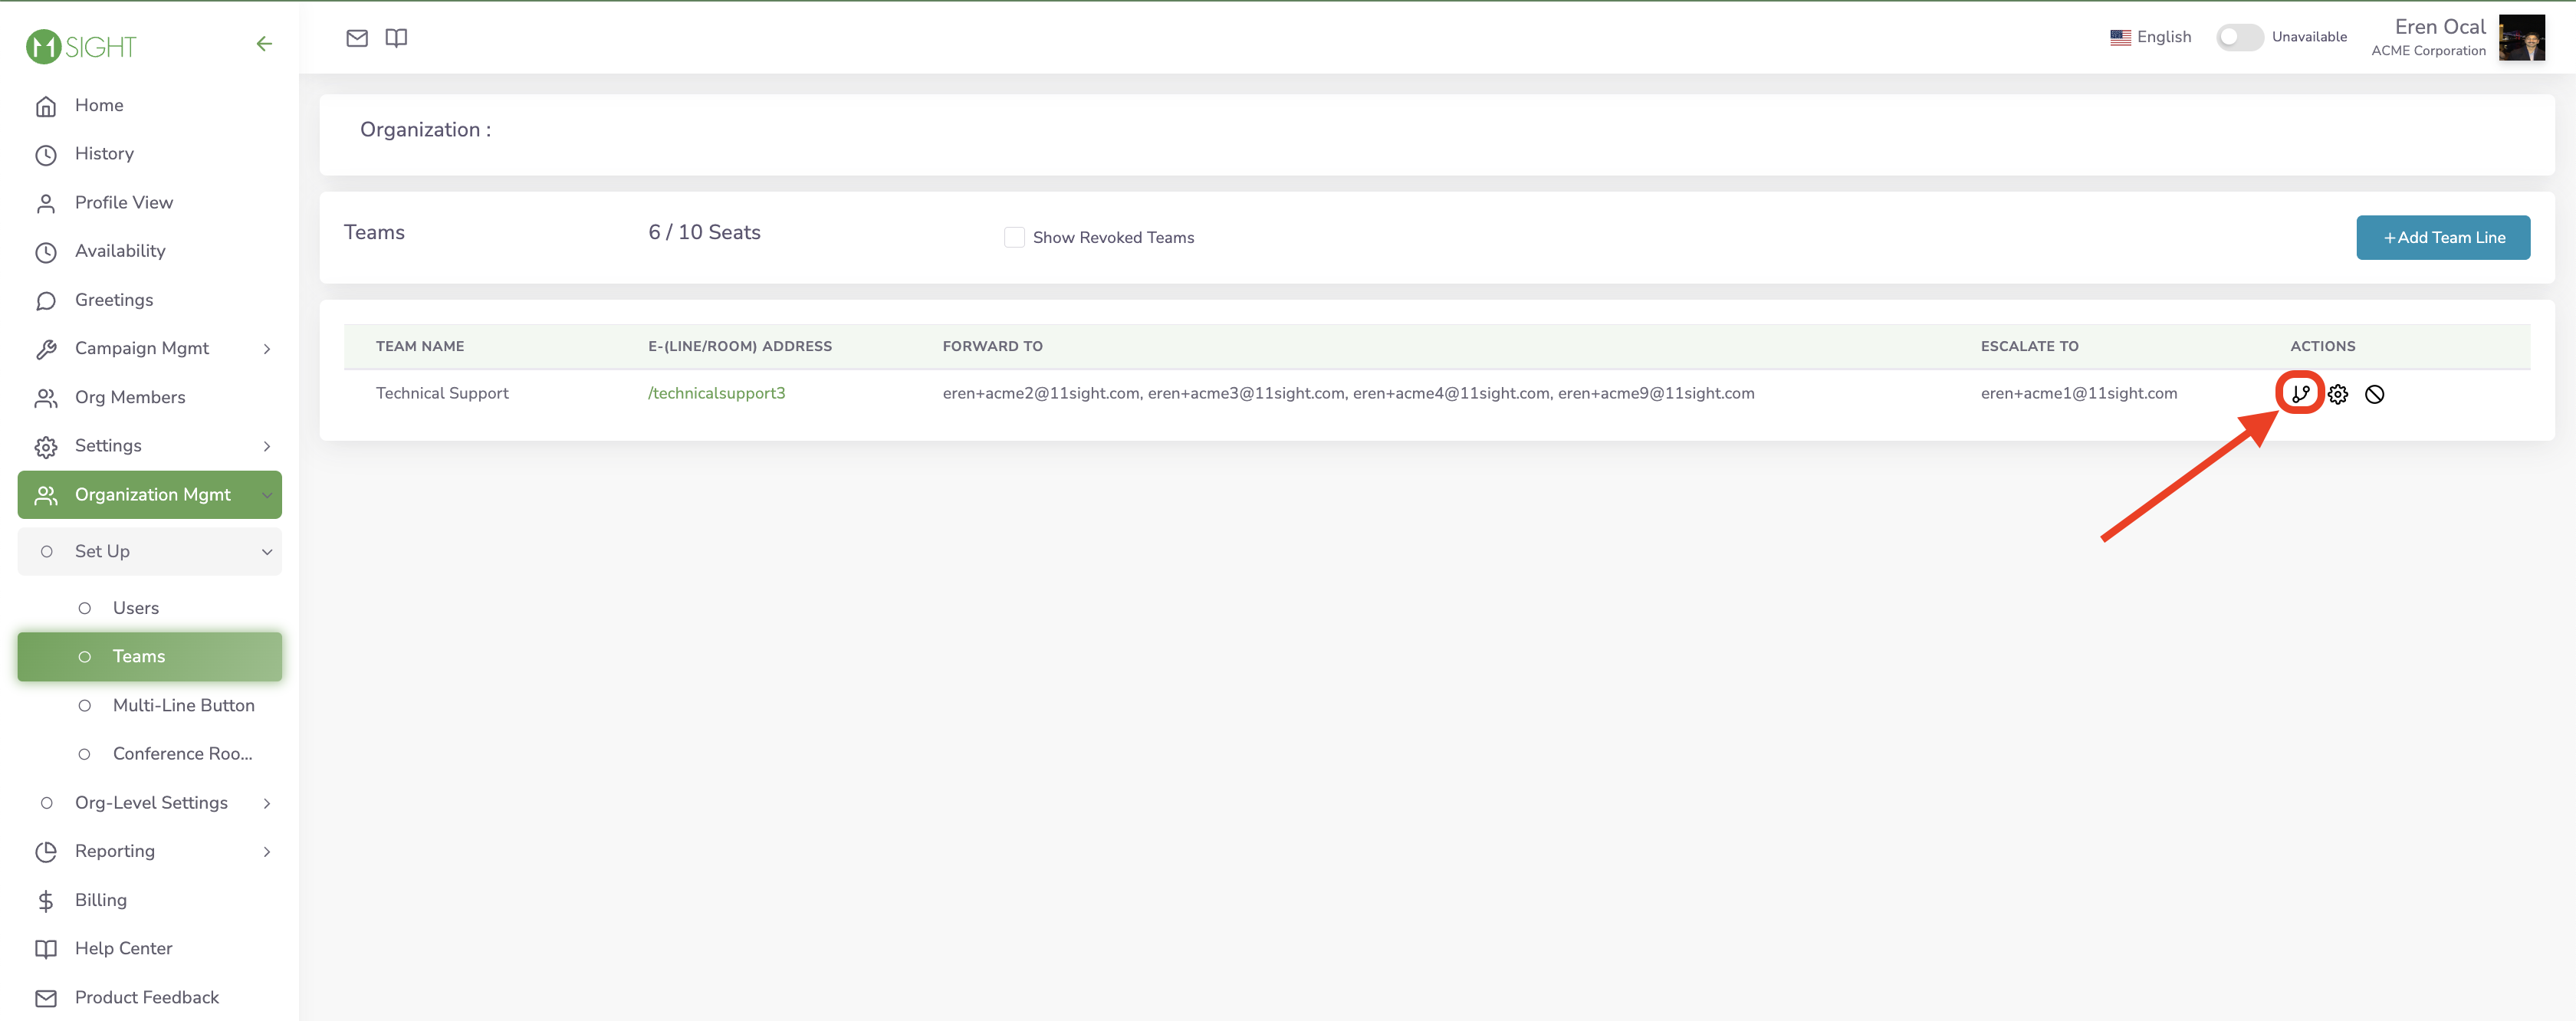Click ACME Corporation label
The height and width of the screenshot is (1021, 2576).
pos(2428,51)
